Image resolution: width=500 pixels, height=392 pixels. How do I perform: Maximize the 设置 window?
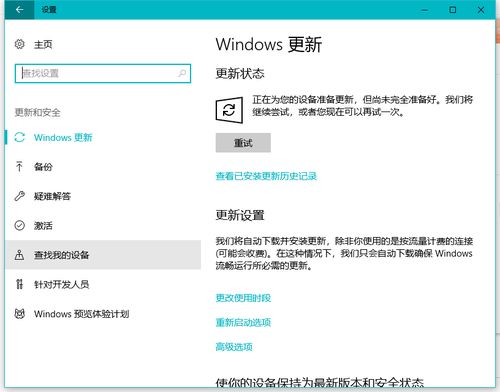coord(453,10)
